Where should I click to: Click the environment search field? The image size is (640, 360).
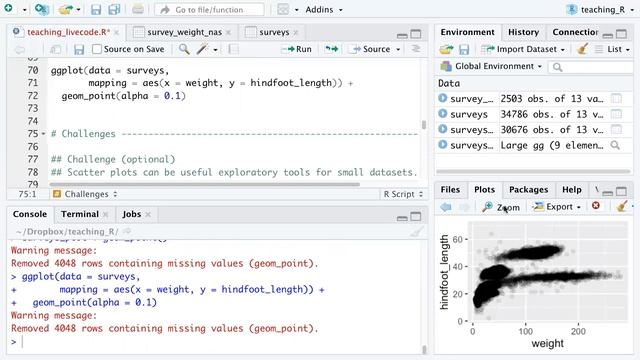tap(592, 67)
